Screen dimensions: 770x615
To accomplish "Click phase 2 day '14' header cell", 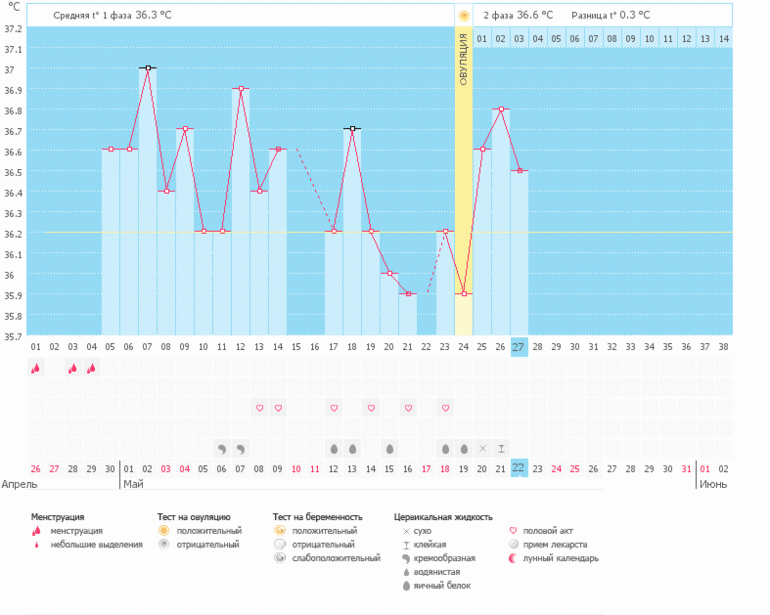I will tap(723, 39).
